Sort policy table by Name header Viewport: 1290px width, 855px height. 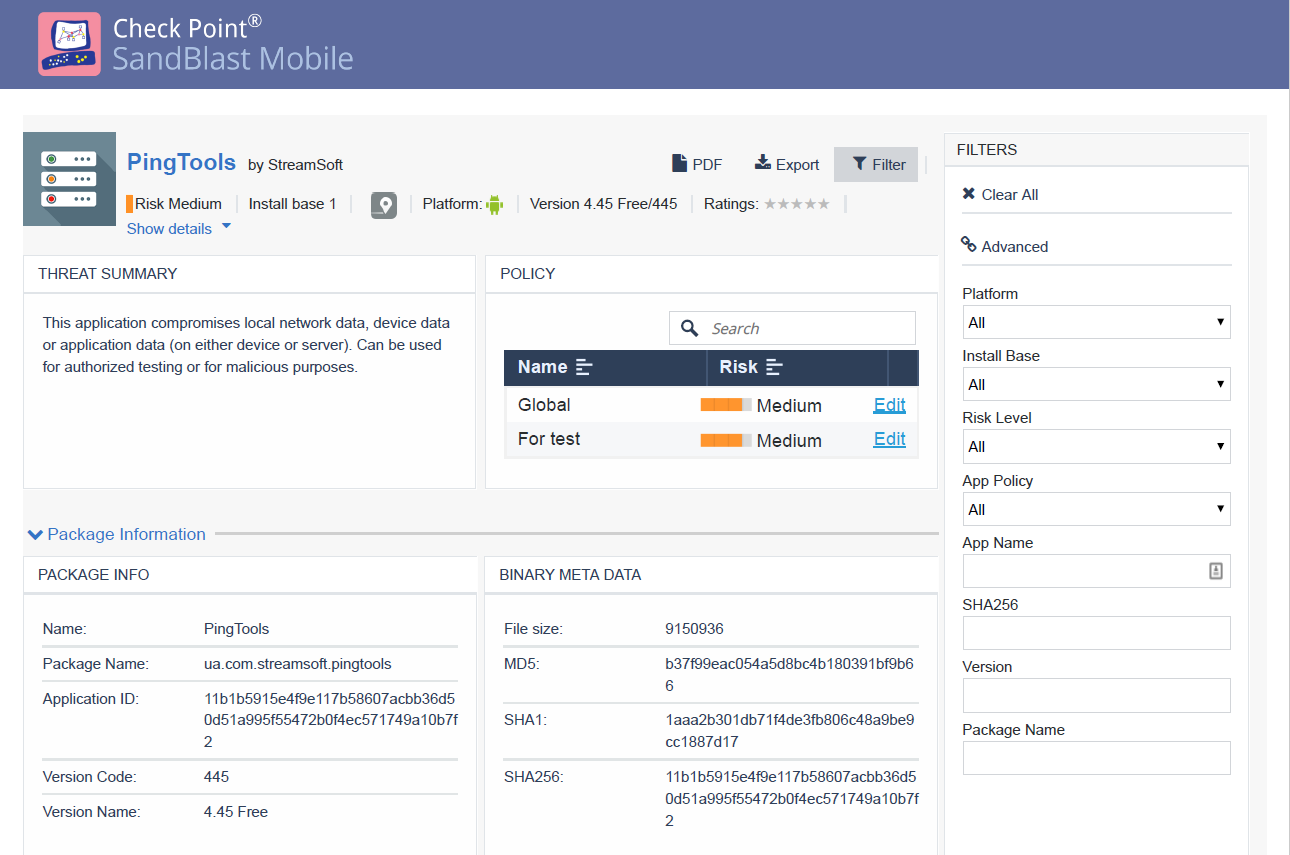click(x=605, y=368)
